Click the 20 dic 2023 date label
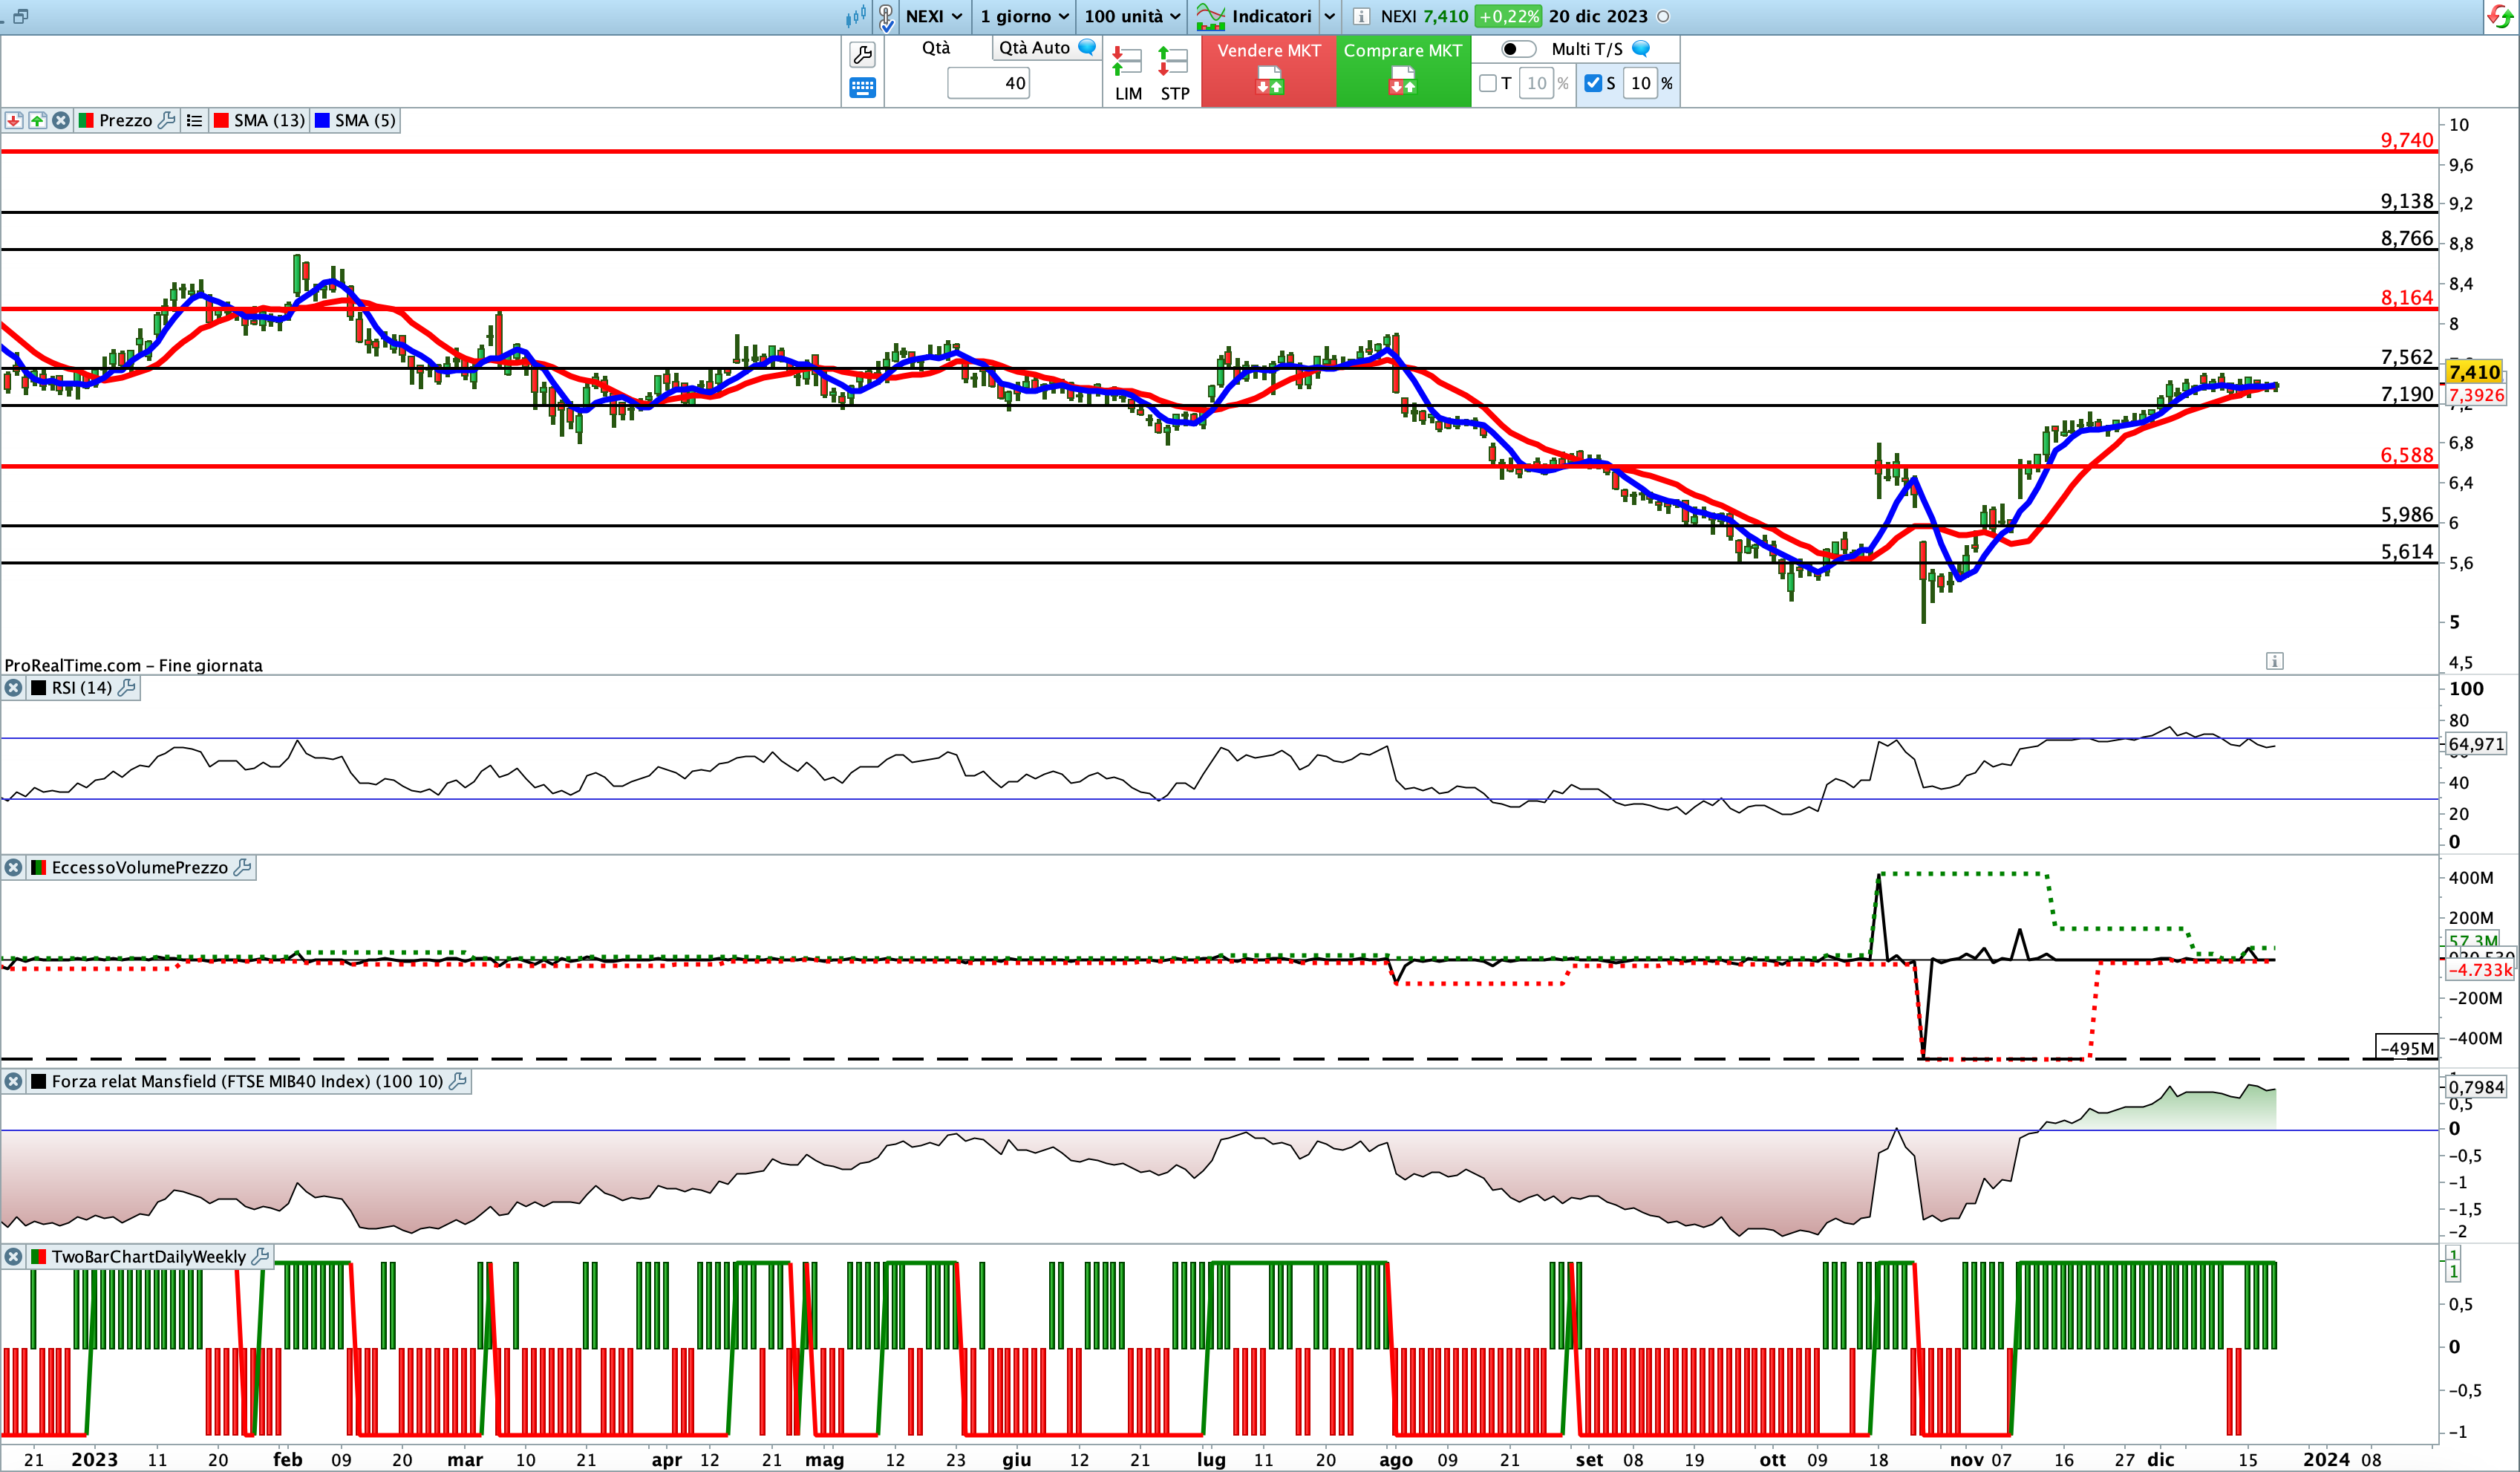Image resolution: width=2520 pixels, height=1472 pixels. pos(1598,16)
